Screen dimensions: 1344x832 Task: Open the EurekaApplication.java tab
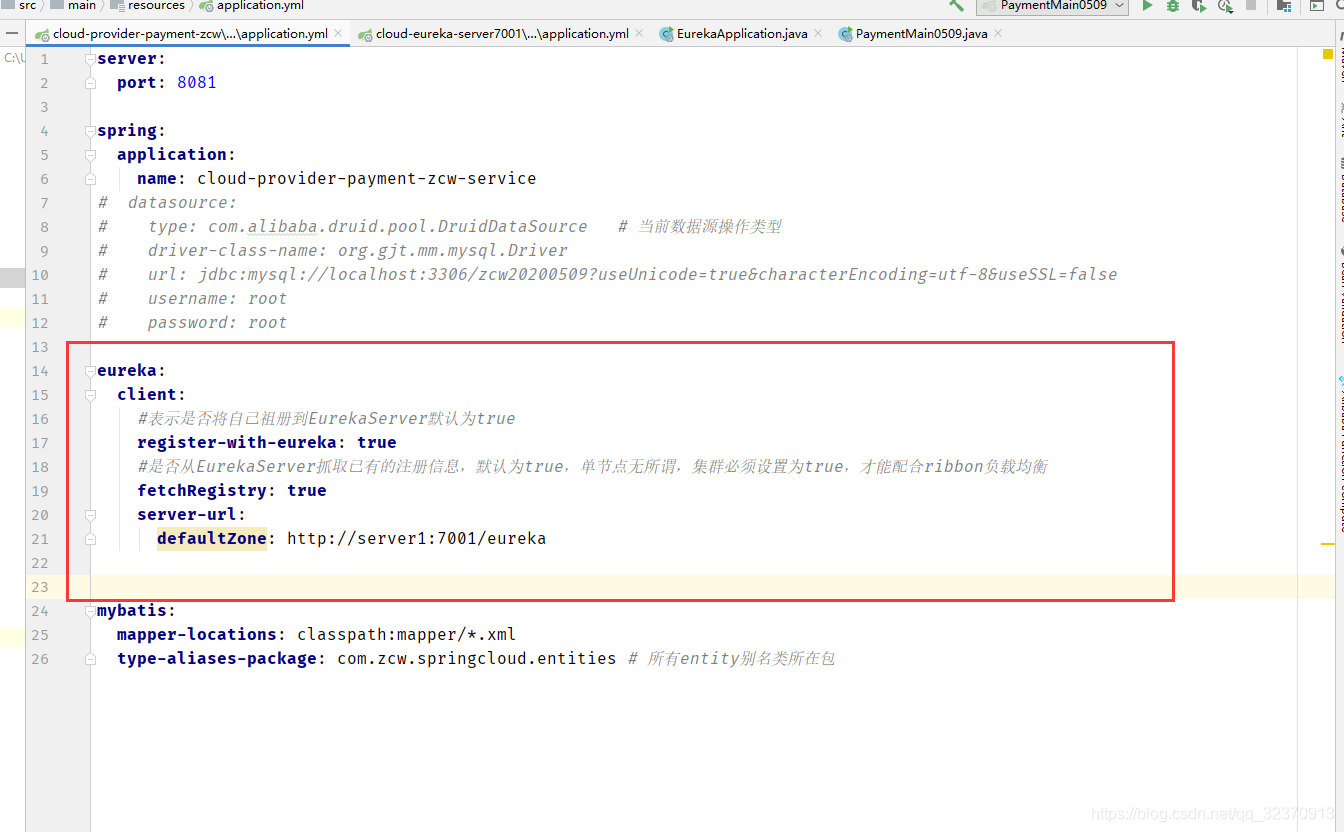click(x=742, y=33)
